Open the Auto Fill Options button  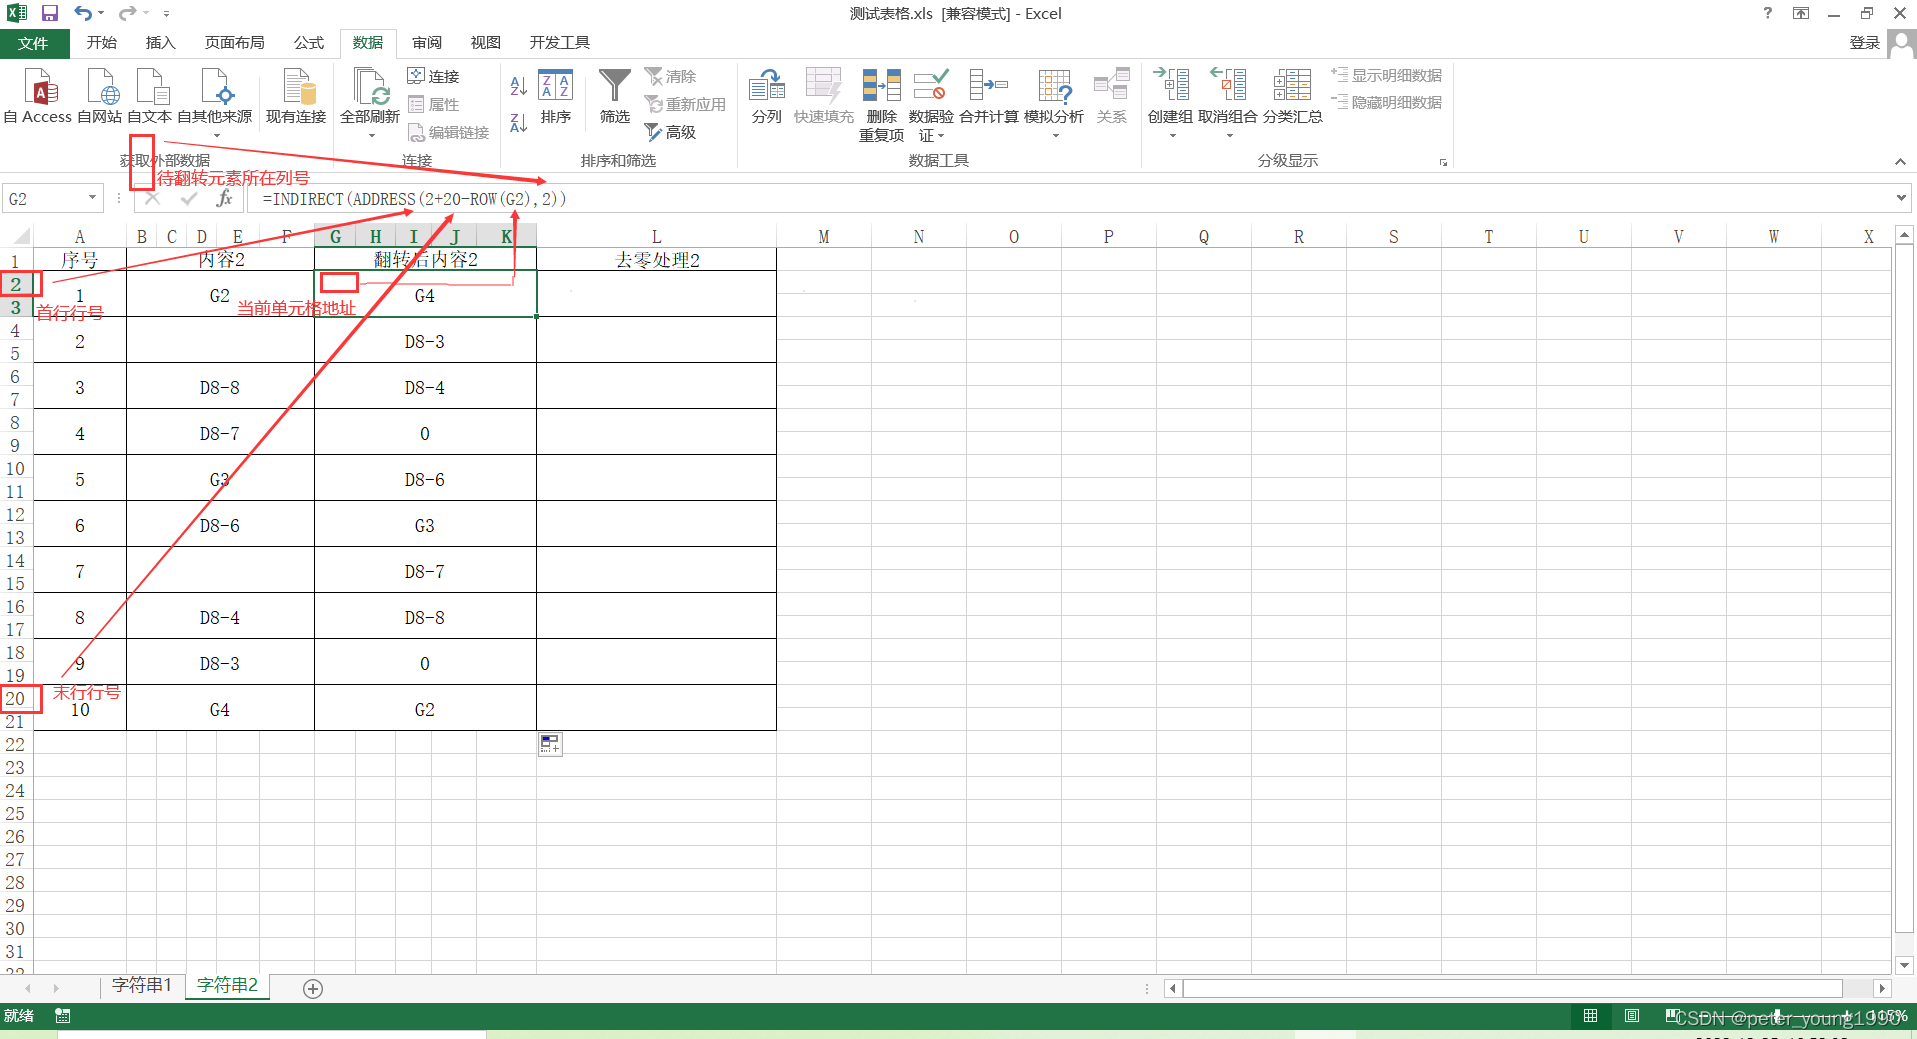(550, 744)
